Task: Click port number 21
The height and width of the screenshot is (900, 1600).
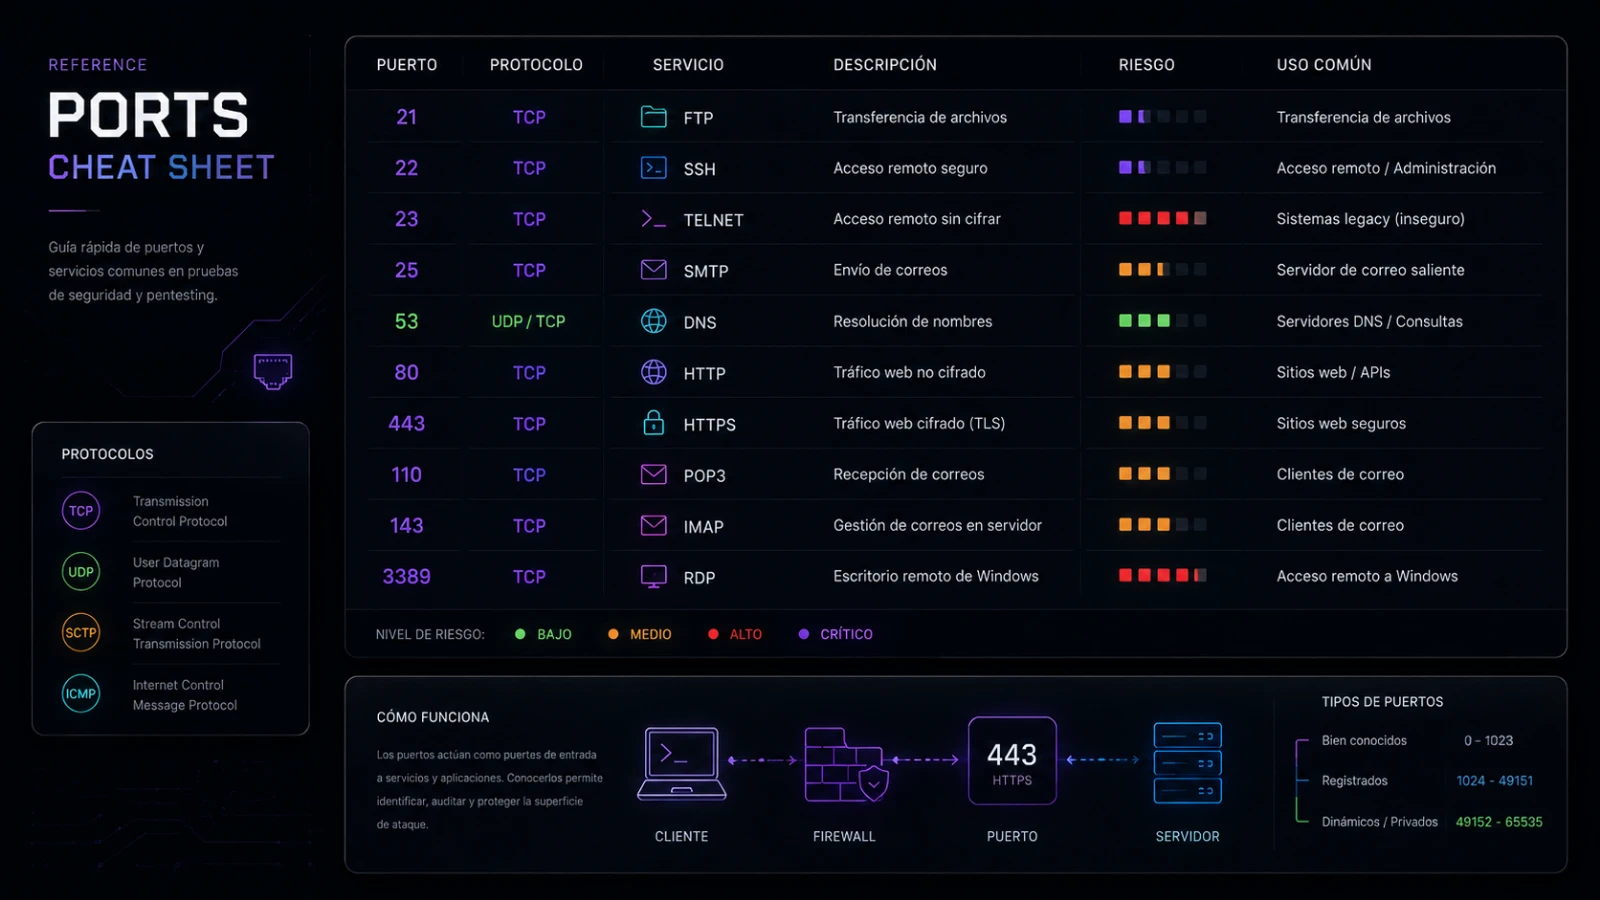Action: click(406, 117)
